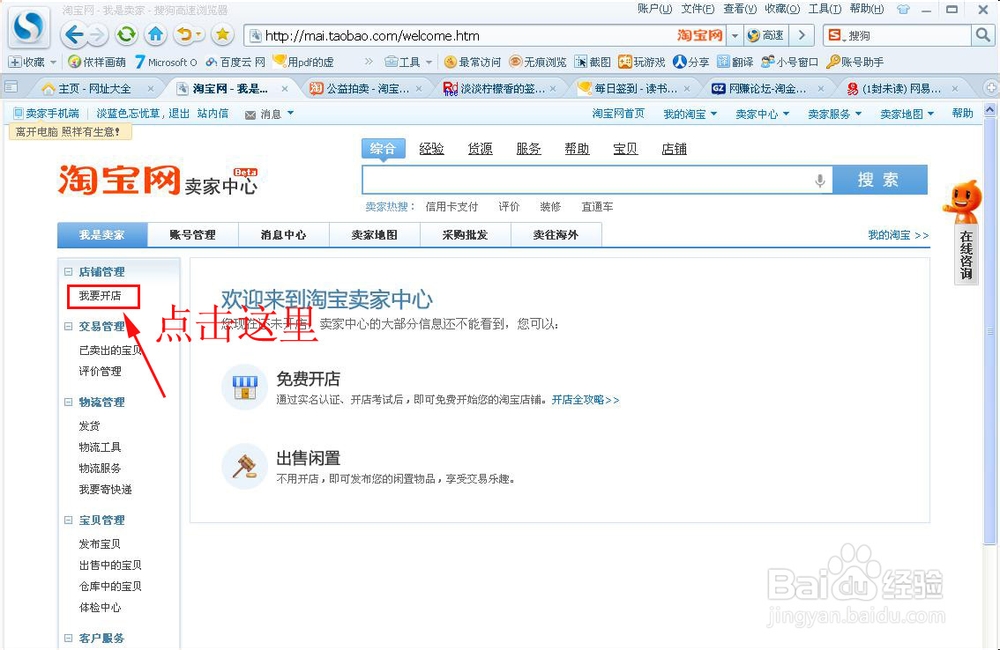Collapse the 店铺管理 sidebar section
The image size is (1000, 650).
click(x=68, y=272)
